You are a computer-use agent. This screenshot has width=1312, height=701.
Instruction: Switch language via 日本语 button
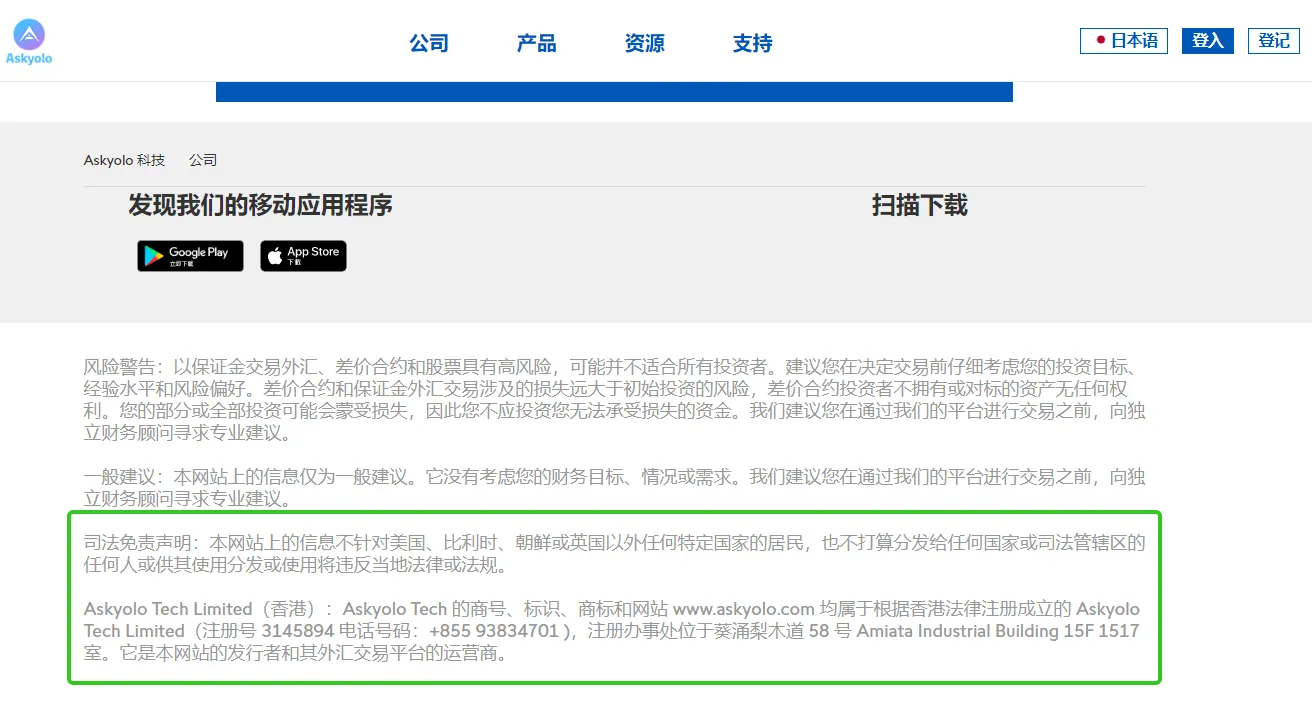point(1124,41)
